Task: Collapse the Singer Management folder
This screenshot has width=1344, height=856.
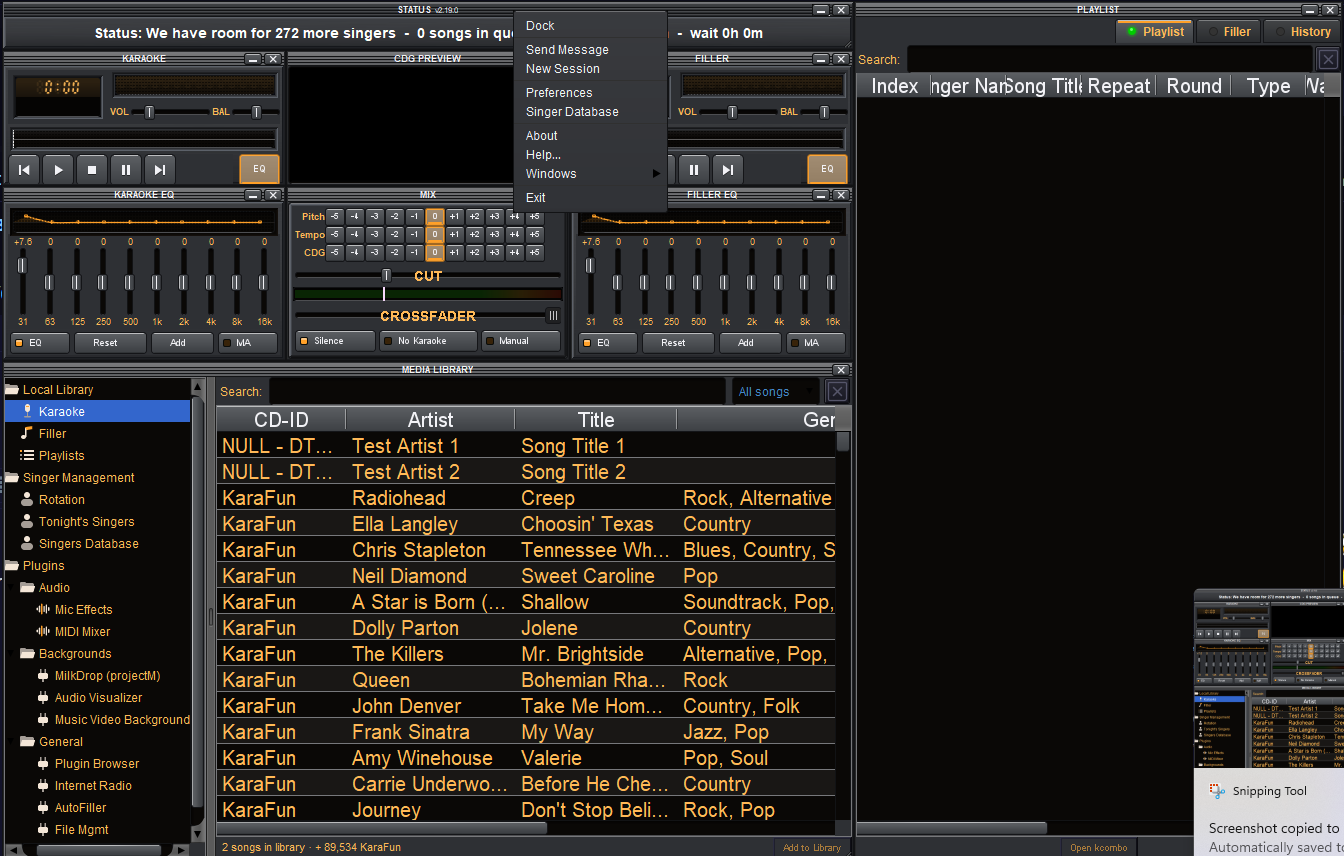Action: click(x=12, y=477)
